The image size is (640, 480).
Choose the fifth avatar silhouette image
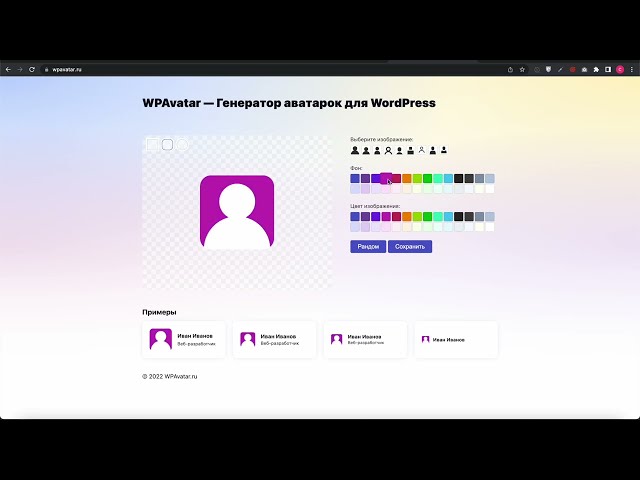point(400,151)
